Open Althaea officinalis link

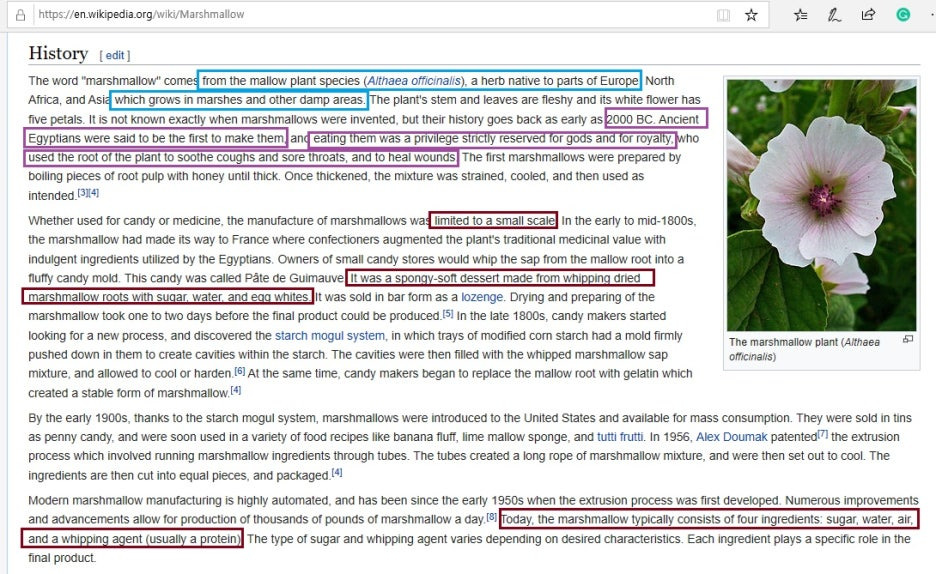414,81
